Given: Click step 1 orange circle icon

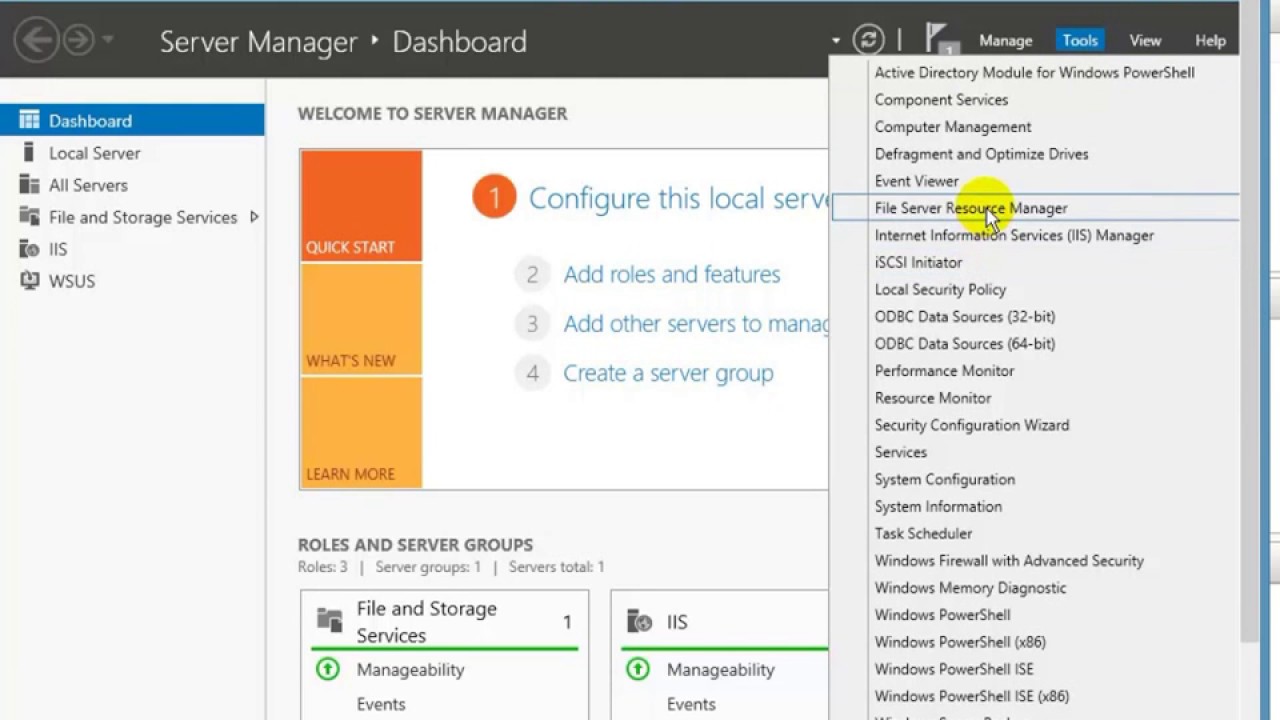Looking at the screenshot, I should click(x=494, y=197).
